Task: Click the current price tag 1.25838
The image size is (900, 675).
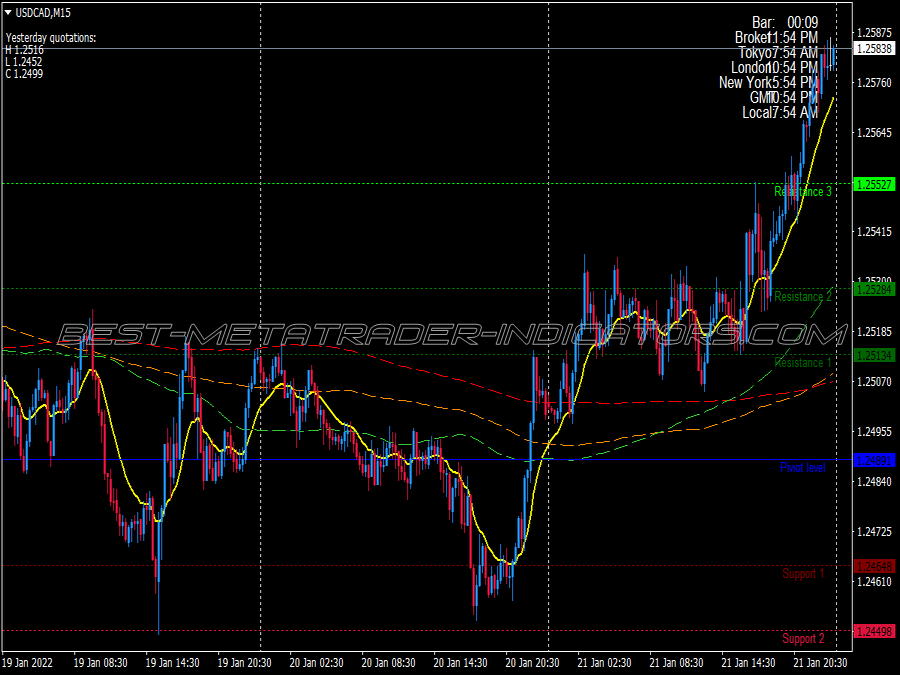Action: pyautogui.click(x=874, y=49)
